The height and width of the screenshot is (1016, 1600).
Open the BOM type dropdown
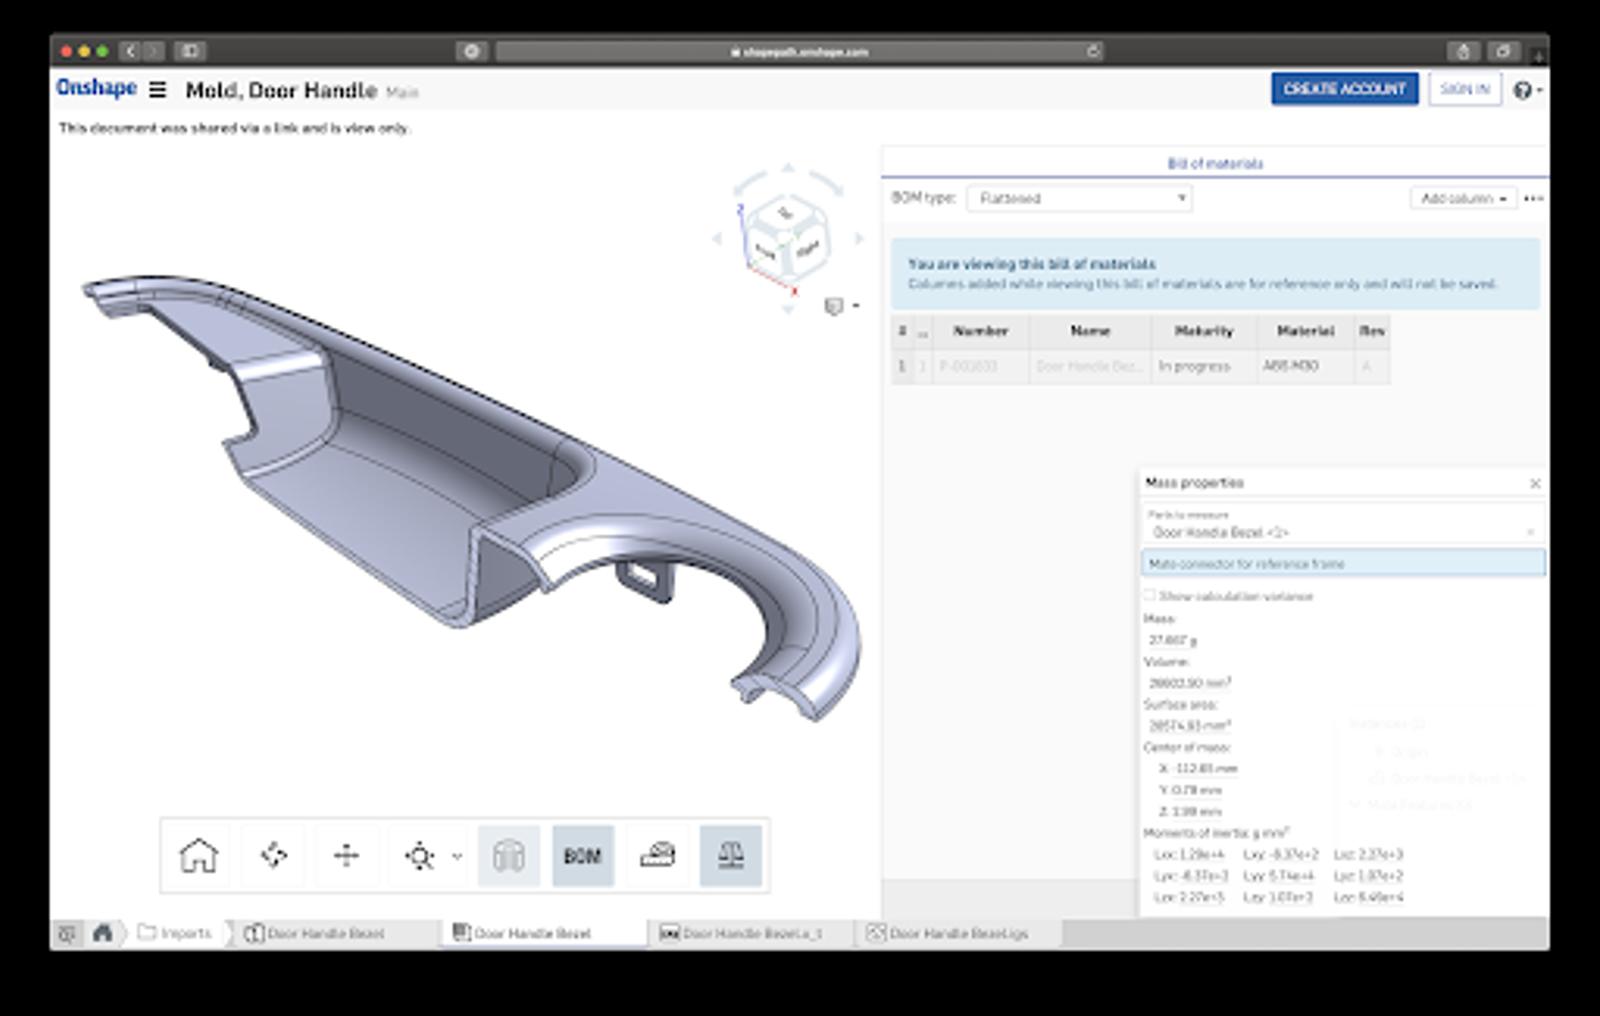click(1079, 198)
